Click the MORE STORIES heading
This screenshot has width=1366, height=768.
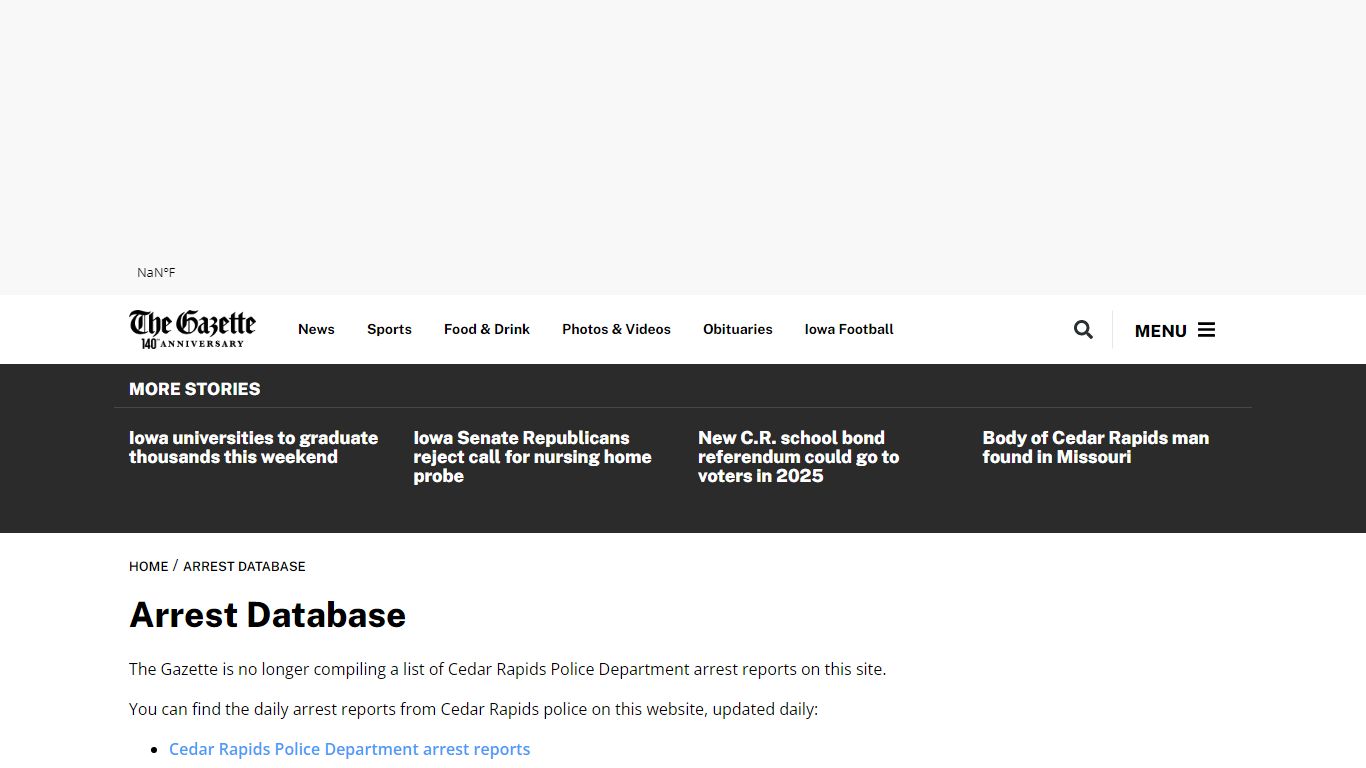click(195, 389)
